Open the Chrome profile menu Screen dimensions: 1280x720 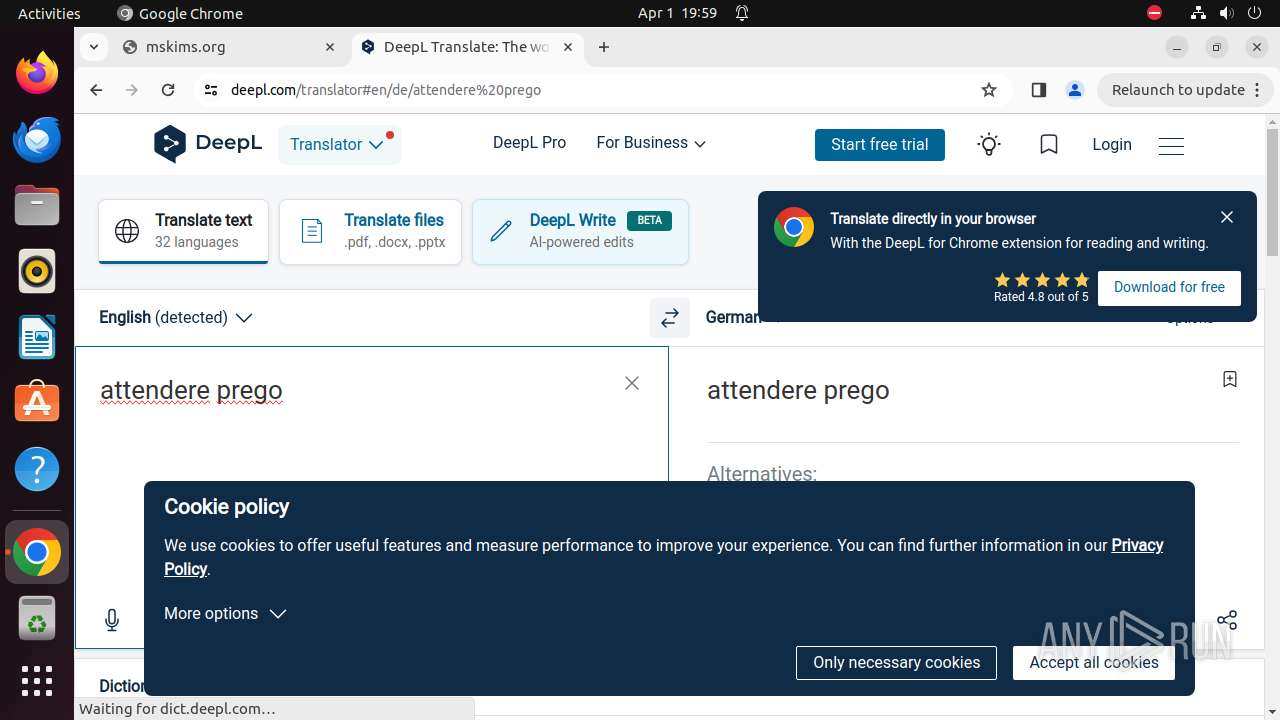coord(1075,90)
